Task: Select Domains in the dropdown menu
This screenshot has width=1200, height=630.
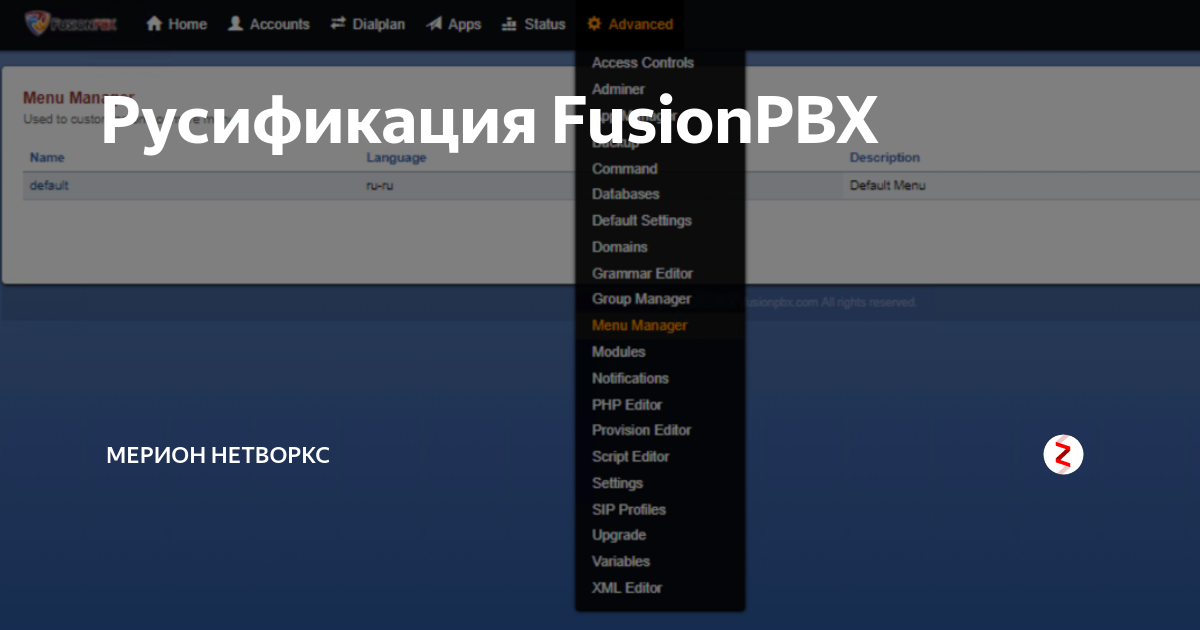Action: [619, 247]
